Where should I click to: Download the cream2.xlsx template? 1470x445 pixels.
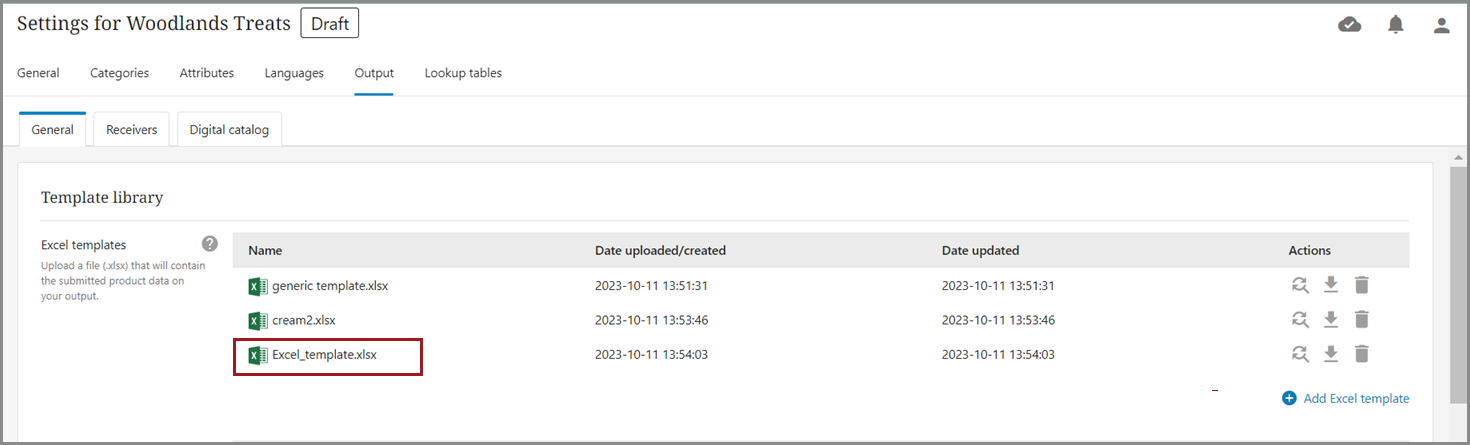(1331, 320)
